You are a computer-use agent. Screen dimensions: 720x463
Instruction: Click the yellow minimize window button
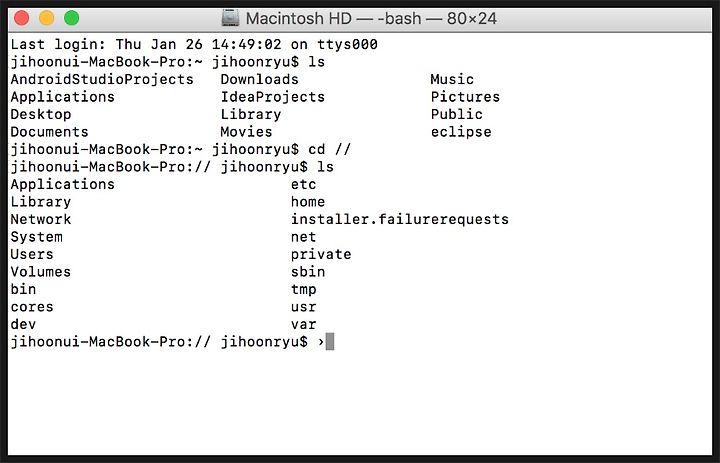(x=46, y=18)
